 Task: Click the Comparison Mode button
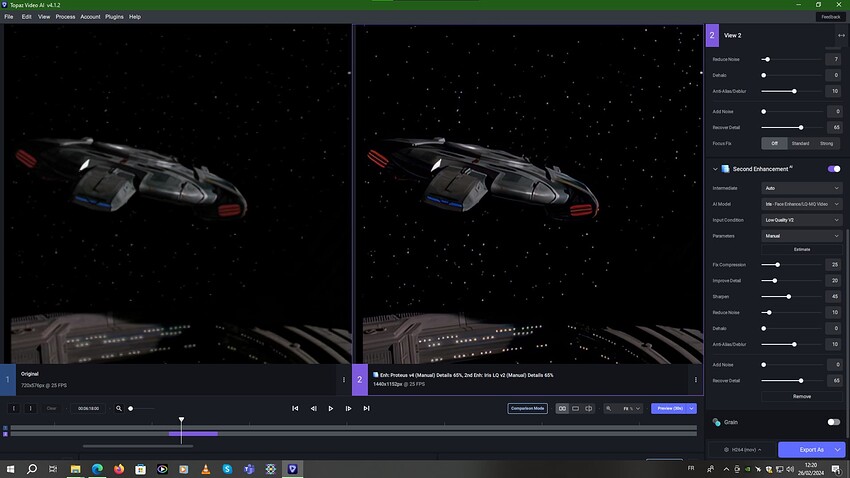point(527,408)
